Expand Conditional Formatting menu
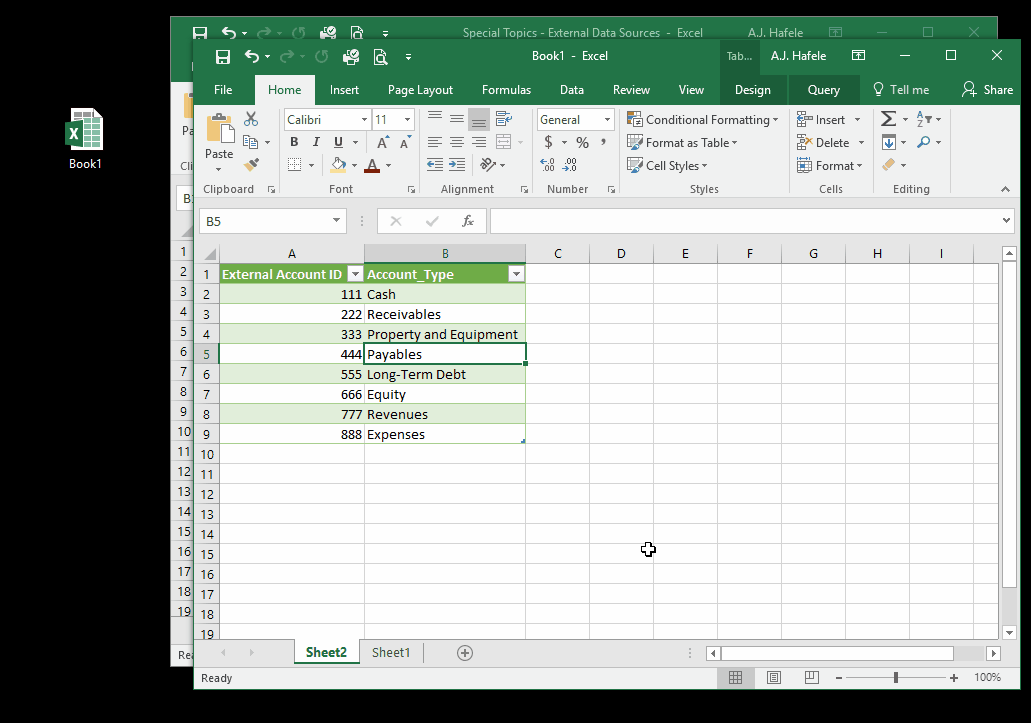Image resolution: width=1031 pixels, height=723 pixels. click(702, 120)
